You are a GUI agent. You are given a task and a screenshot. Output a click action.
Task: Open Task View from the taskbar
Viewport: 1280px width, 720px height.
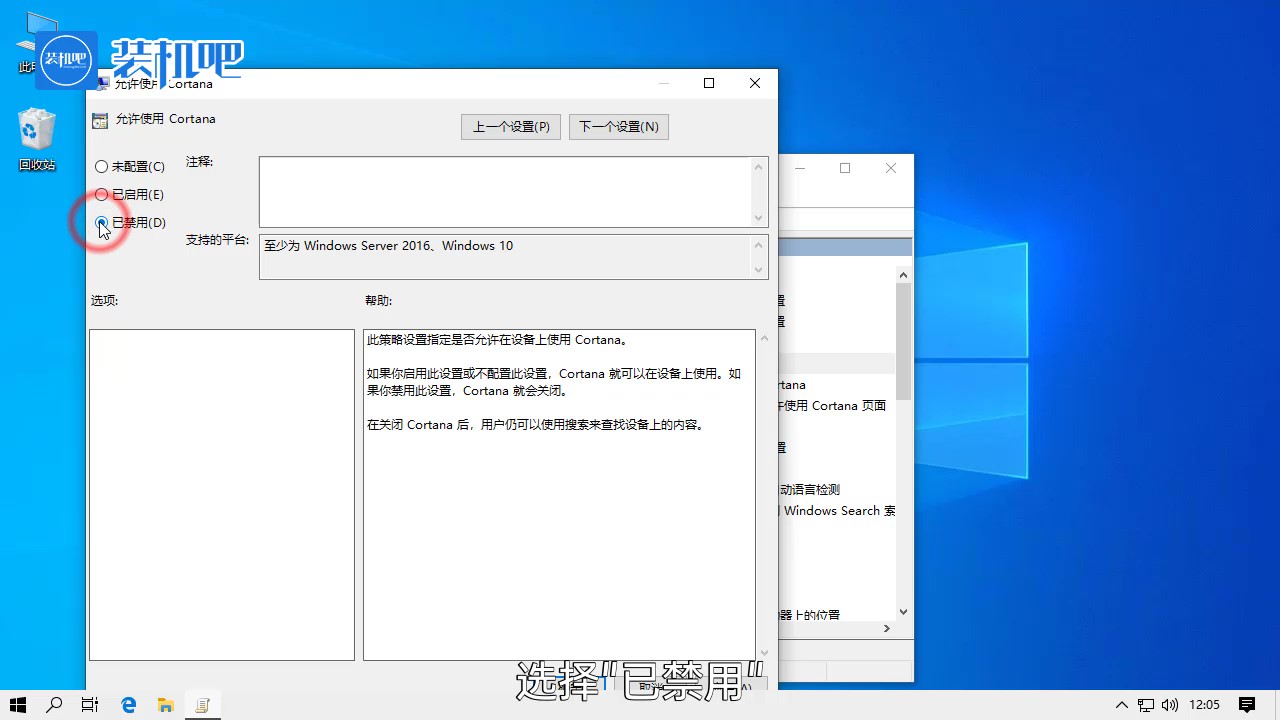[90, 705]
